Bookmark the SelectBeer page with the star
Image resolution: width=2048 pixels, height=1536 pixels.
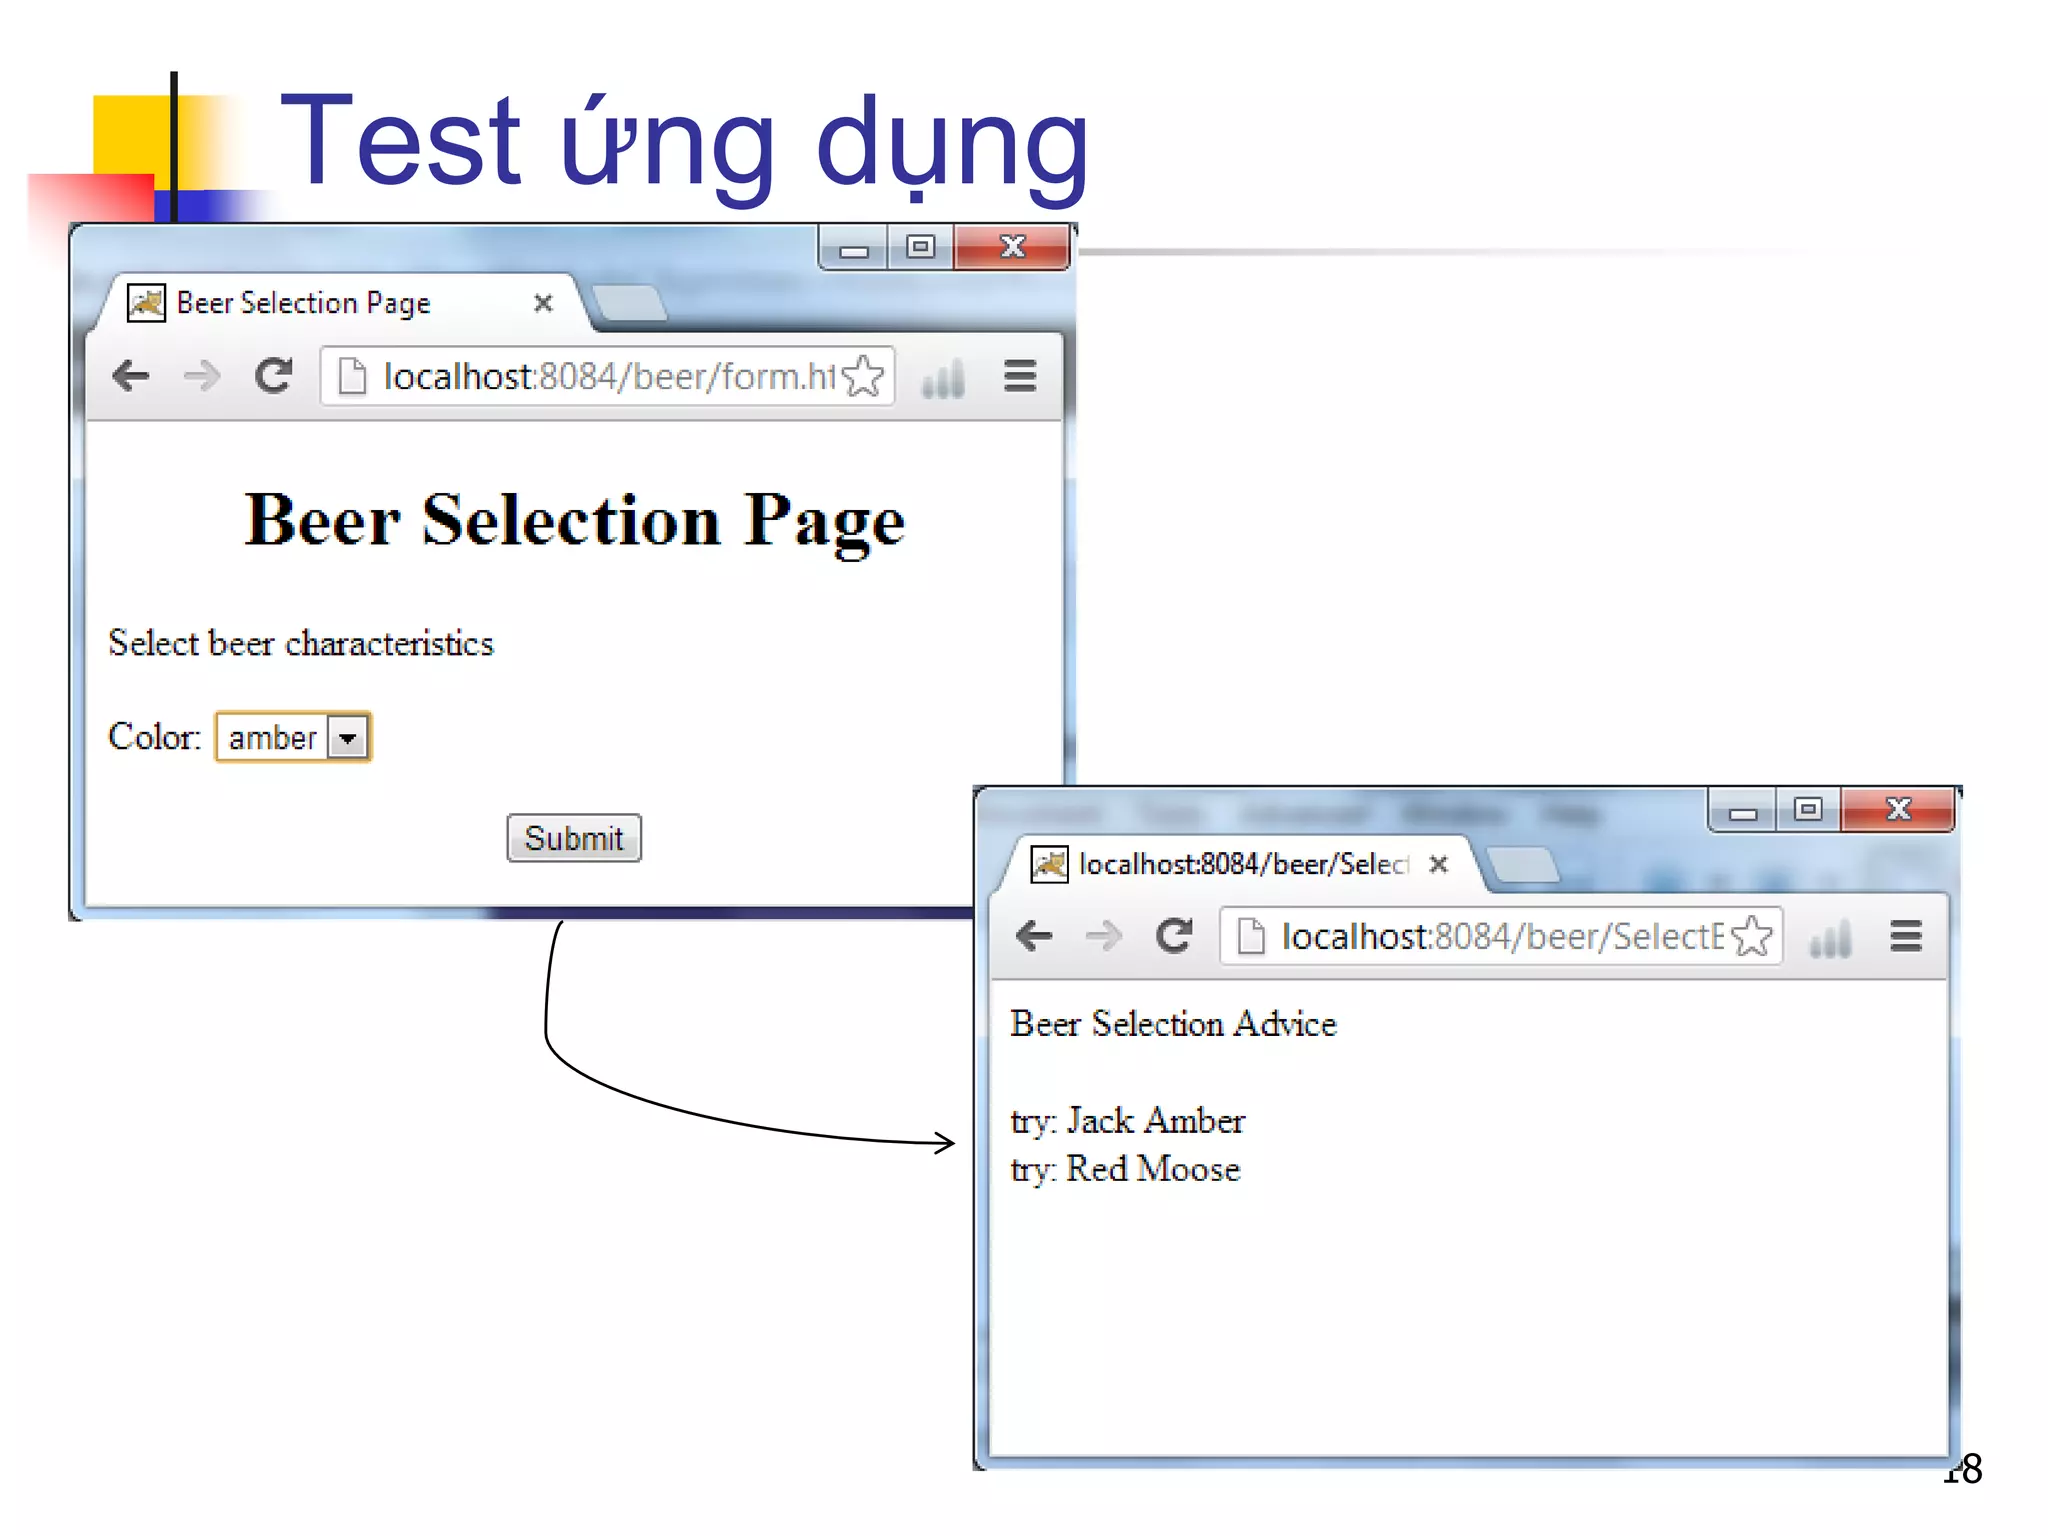[1752, 936]
